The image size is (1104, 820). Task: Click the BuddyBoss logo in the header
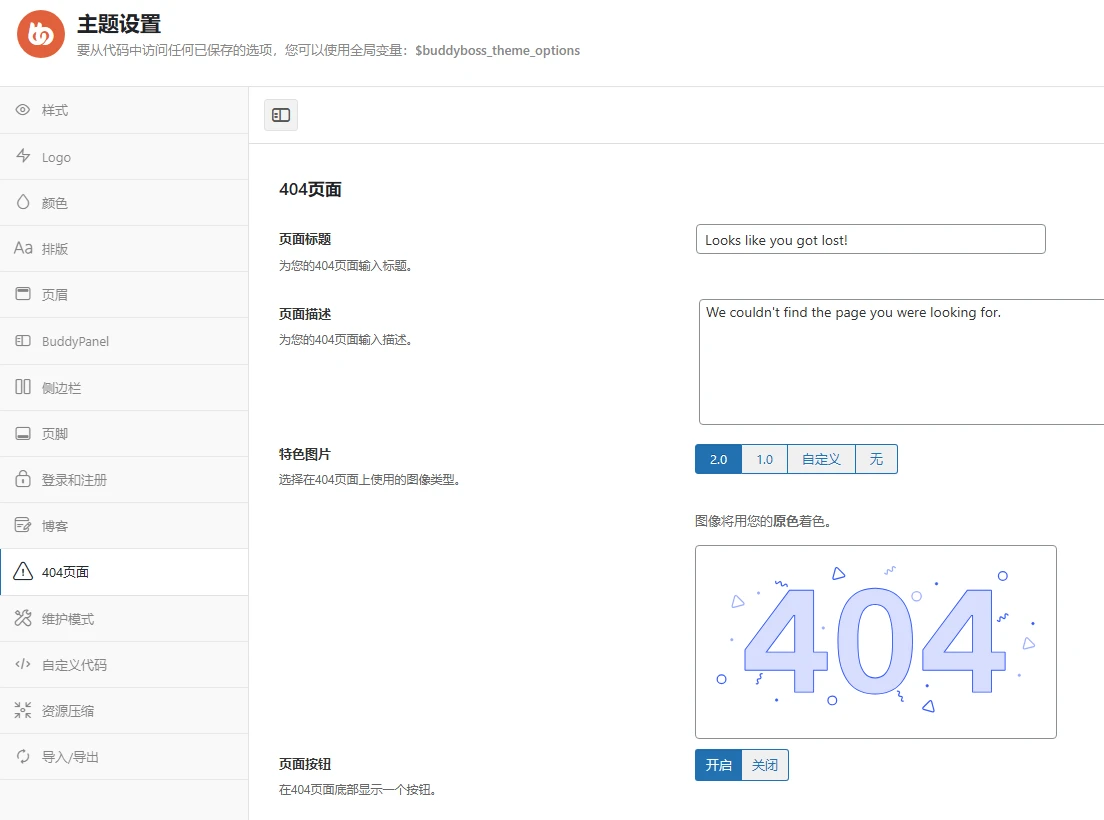click(x=40, y=34)
